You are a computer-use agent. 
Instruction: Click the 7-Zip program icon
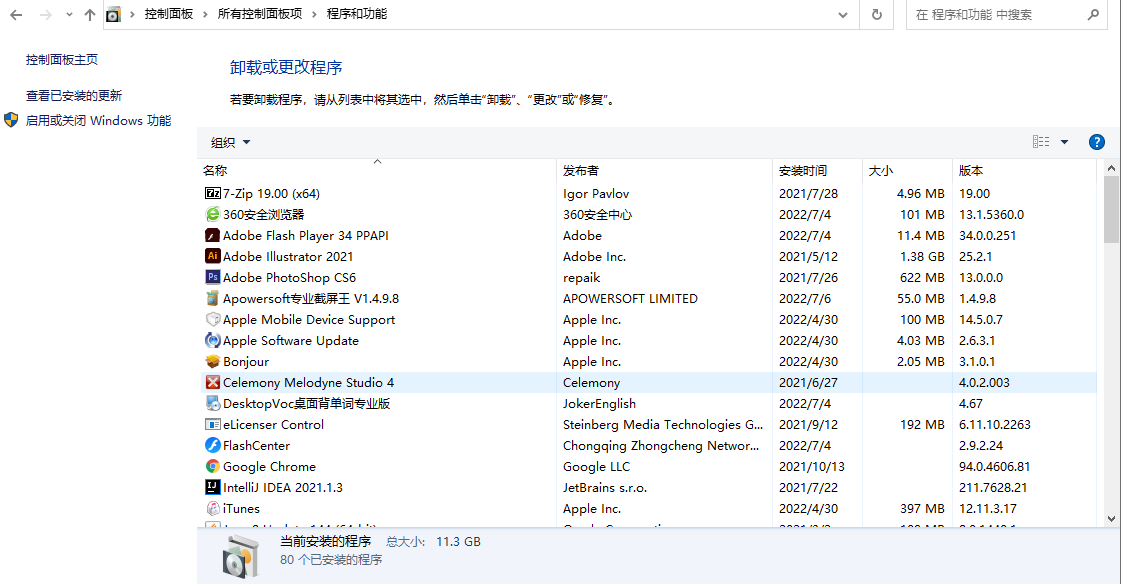(212, 193)
